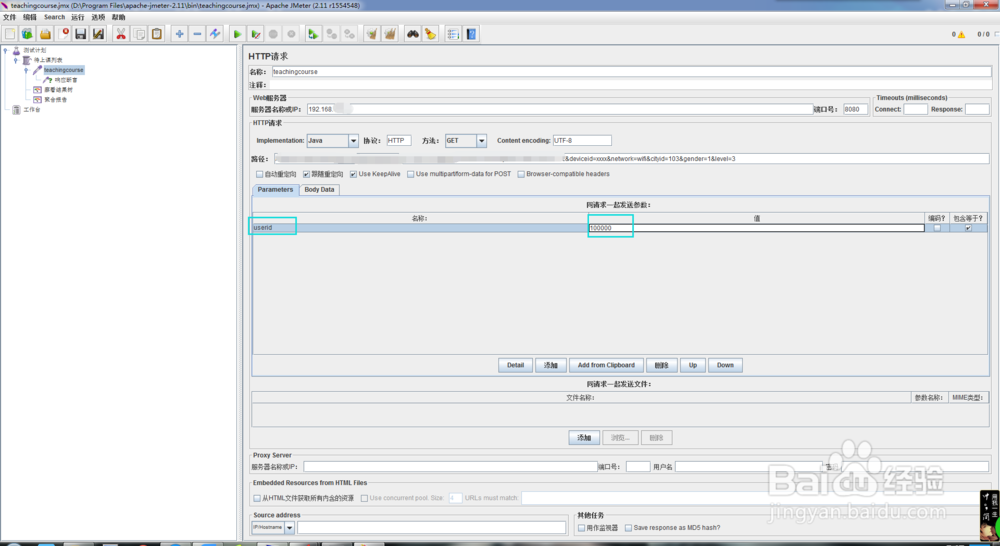Click the Save As toolbar icon
This screenshot has height=546, width=1000.
pos(98,34)
